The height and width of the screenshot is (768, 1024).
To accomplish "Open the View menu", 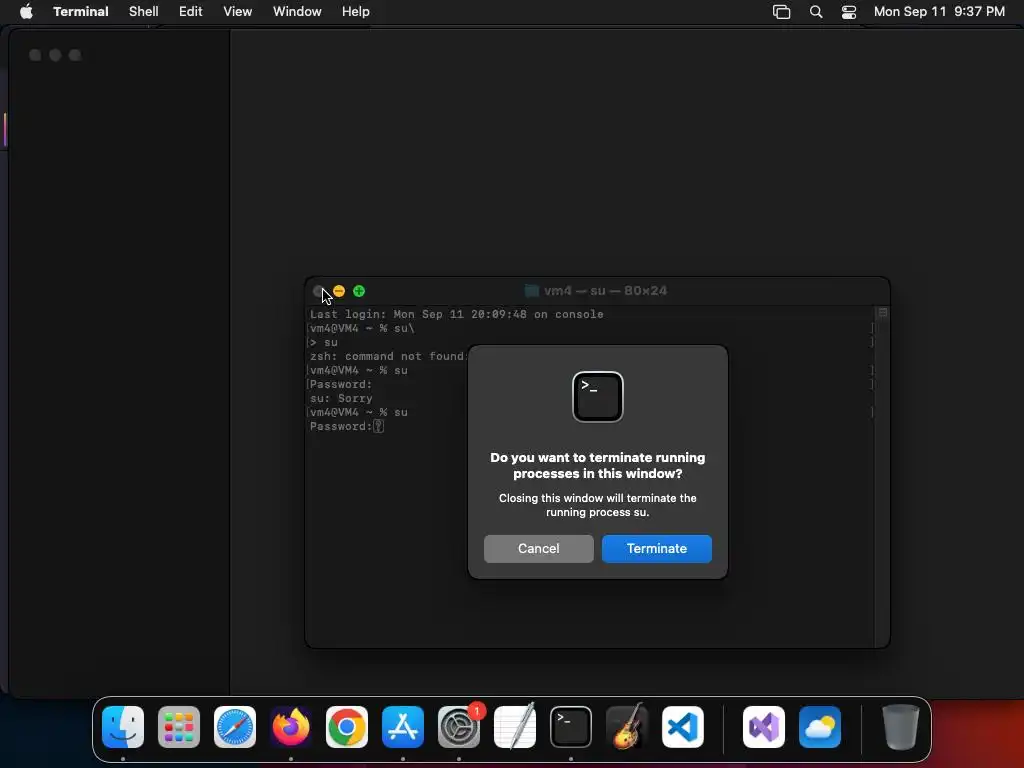I will click(x=238, y=12).
